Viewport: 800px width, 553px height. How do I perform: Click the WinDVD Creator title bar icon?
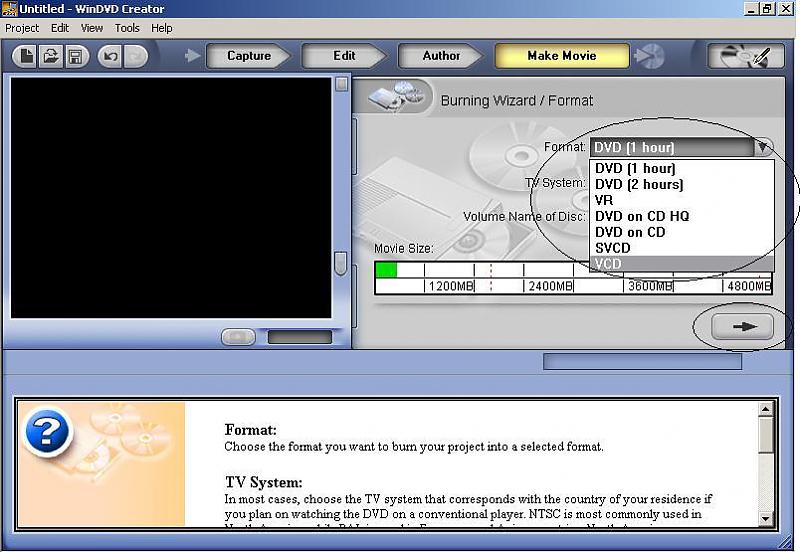(x=9, y=9)
